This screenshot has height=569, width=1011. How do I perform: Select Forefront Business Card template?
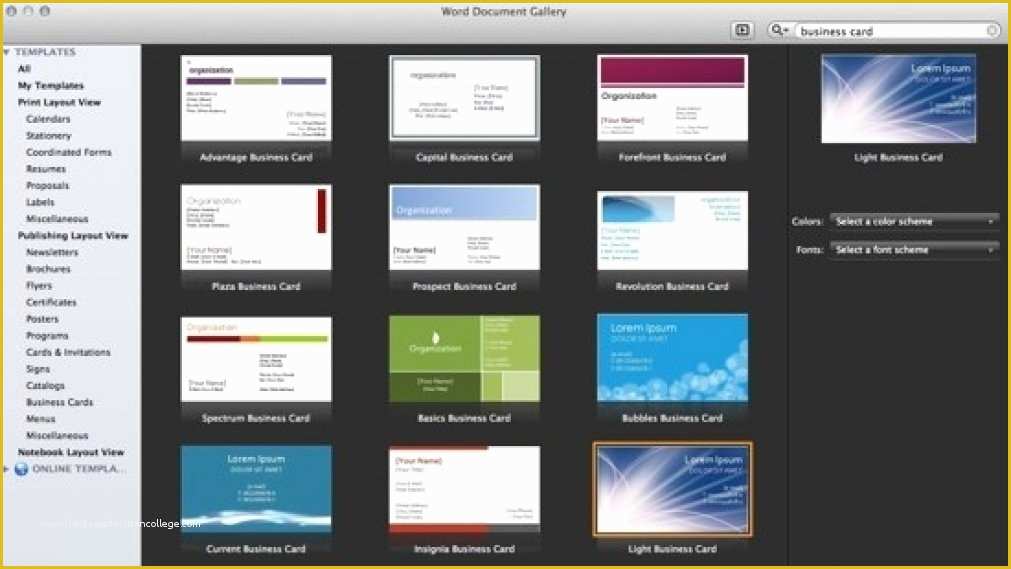pyautogui.click(x=672, y=98)
